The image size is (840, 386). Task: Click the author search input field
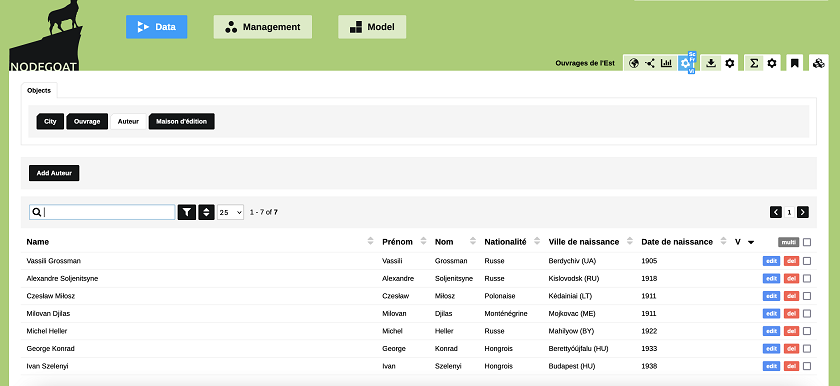102,212
